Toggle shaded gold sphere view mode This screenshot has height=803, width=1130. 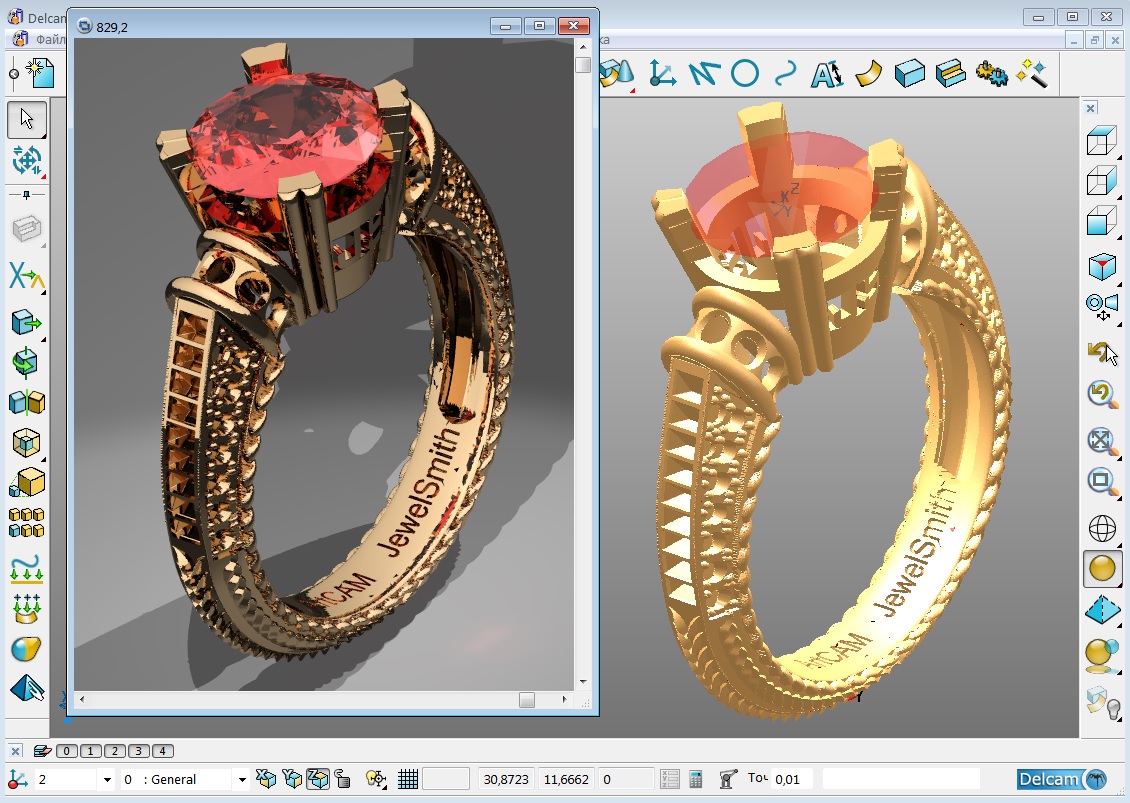click(x=1102, y=569)
